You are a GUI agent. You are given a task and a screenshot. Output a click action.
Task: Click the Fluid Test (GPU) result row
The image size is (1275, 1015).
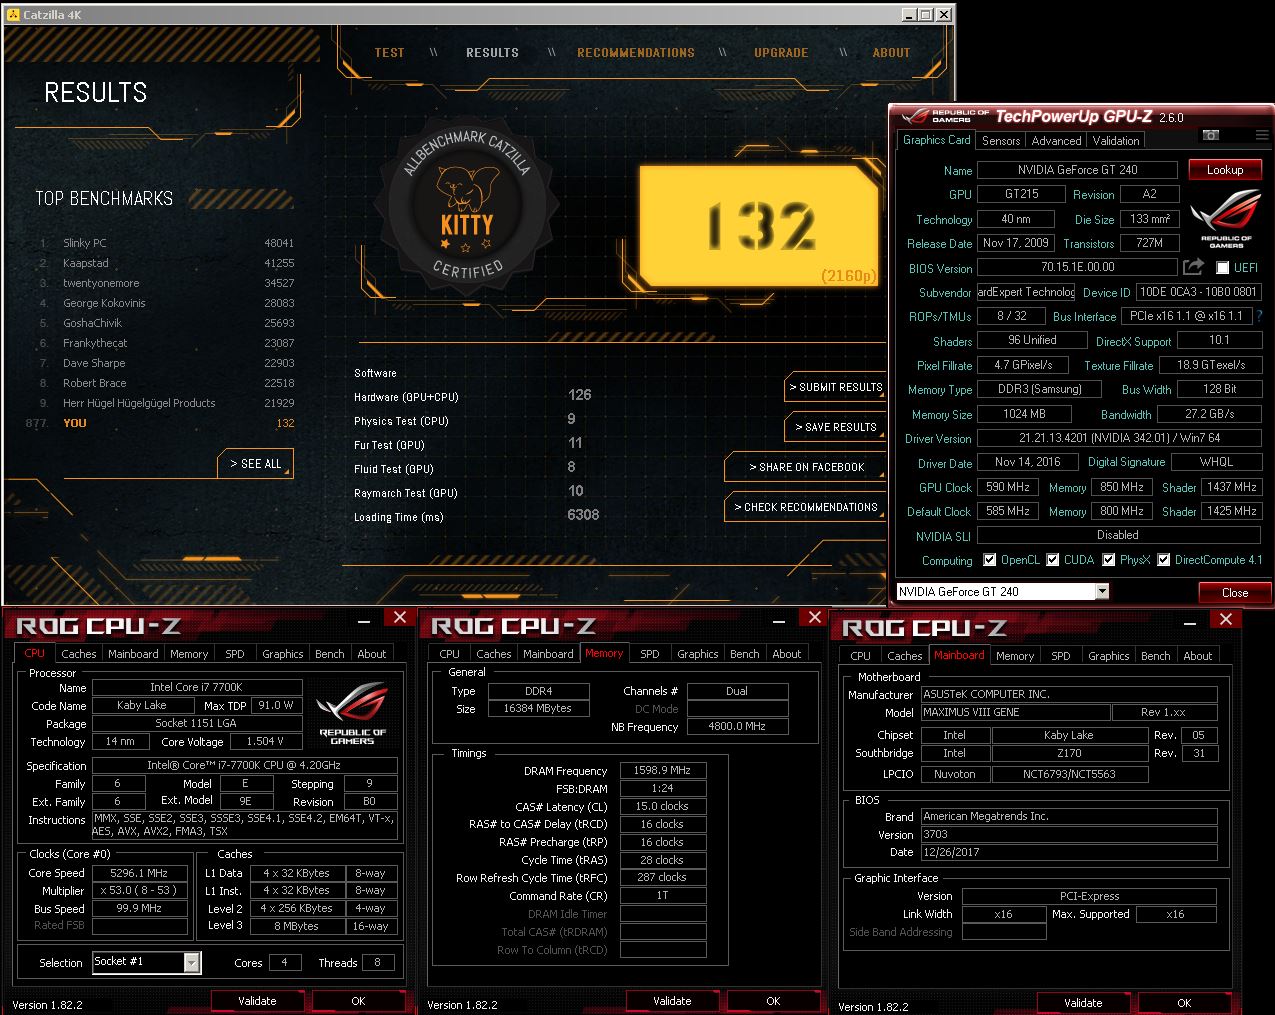coord(466,468)
